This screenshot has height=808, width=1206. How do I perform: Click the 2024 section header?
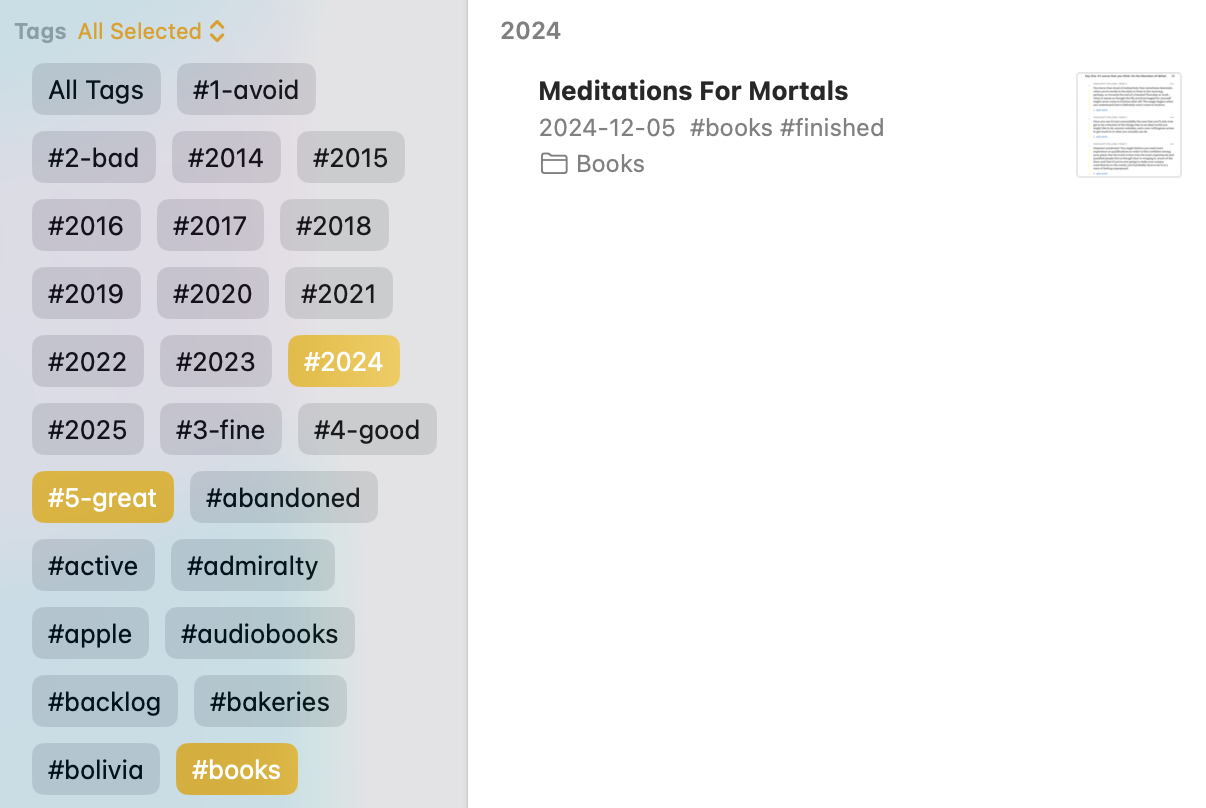(530, 30)
